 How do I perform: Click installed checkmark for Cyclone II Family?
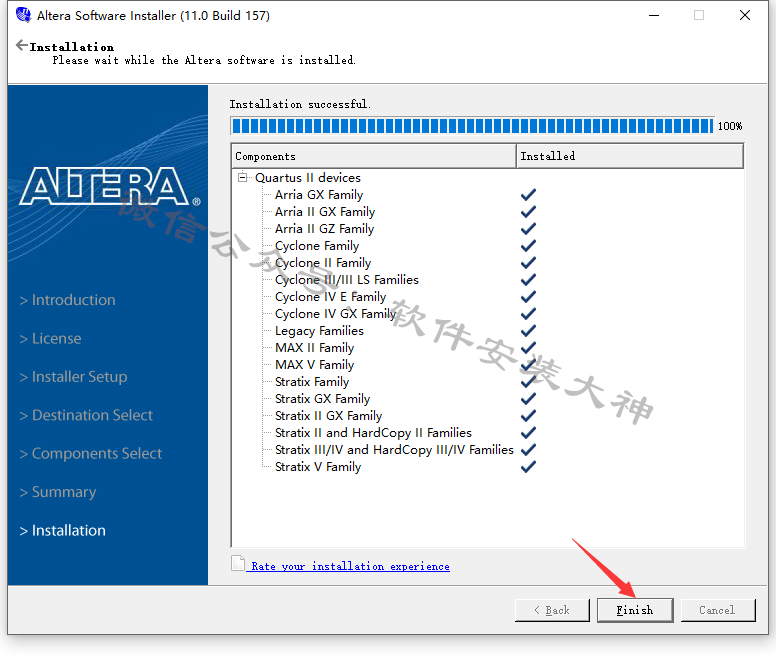pyautogui.click(x=528, y=263)
